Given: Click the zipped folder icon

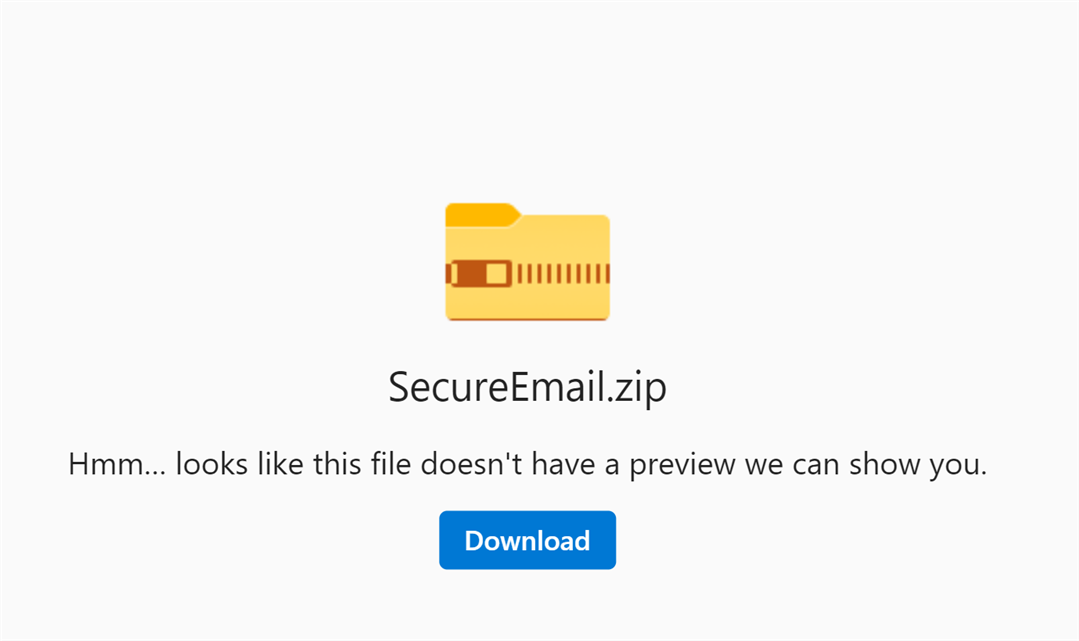Looking at the screenshot, I should tap(527, 262).
